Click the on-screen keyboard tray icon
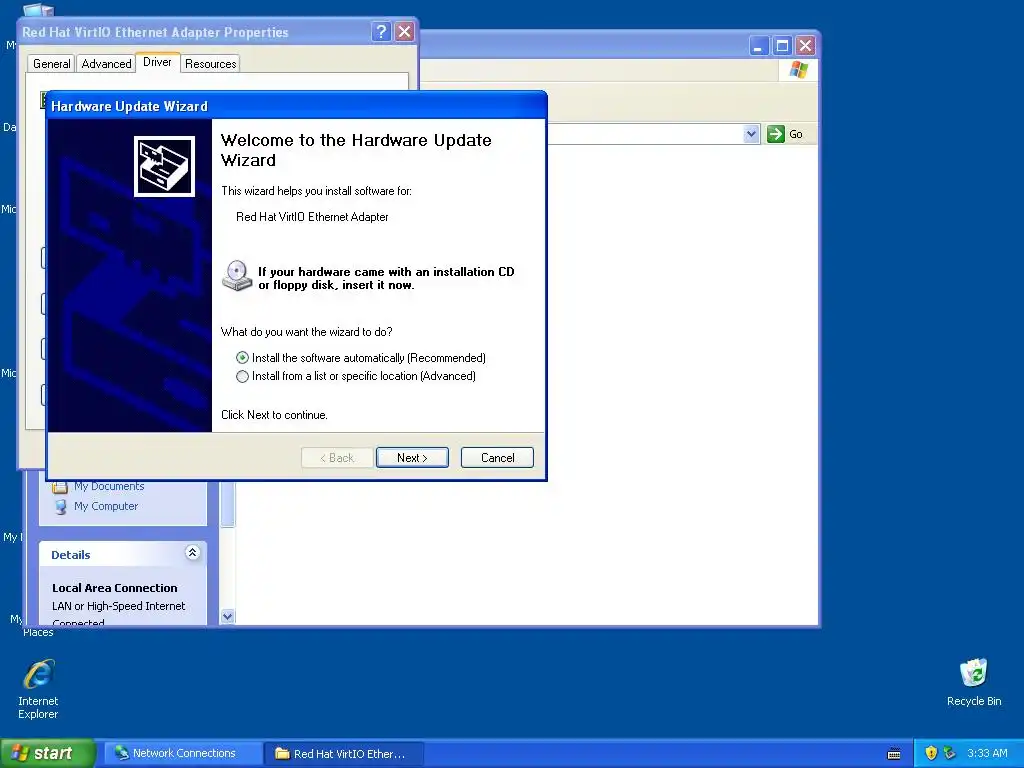Image resolution: width=1024 pixels, height=768 pixels. tap(894, 754)
